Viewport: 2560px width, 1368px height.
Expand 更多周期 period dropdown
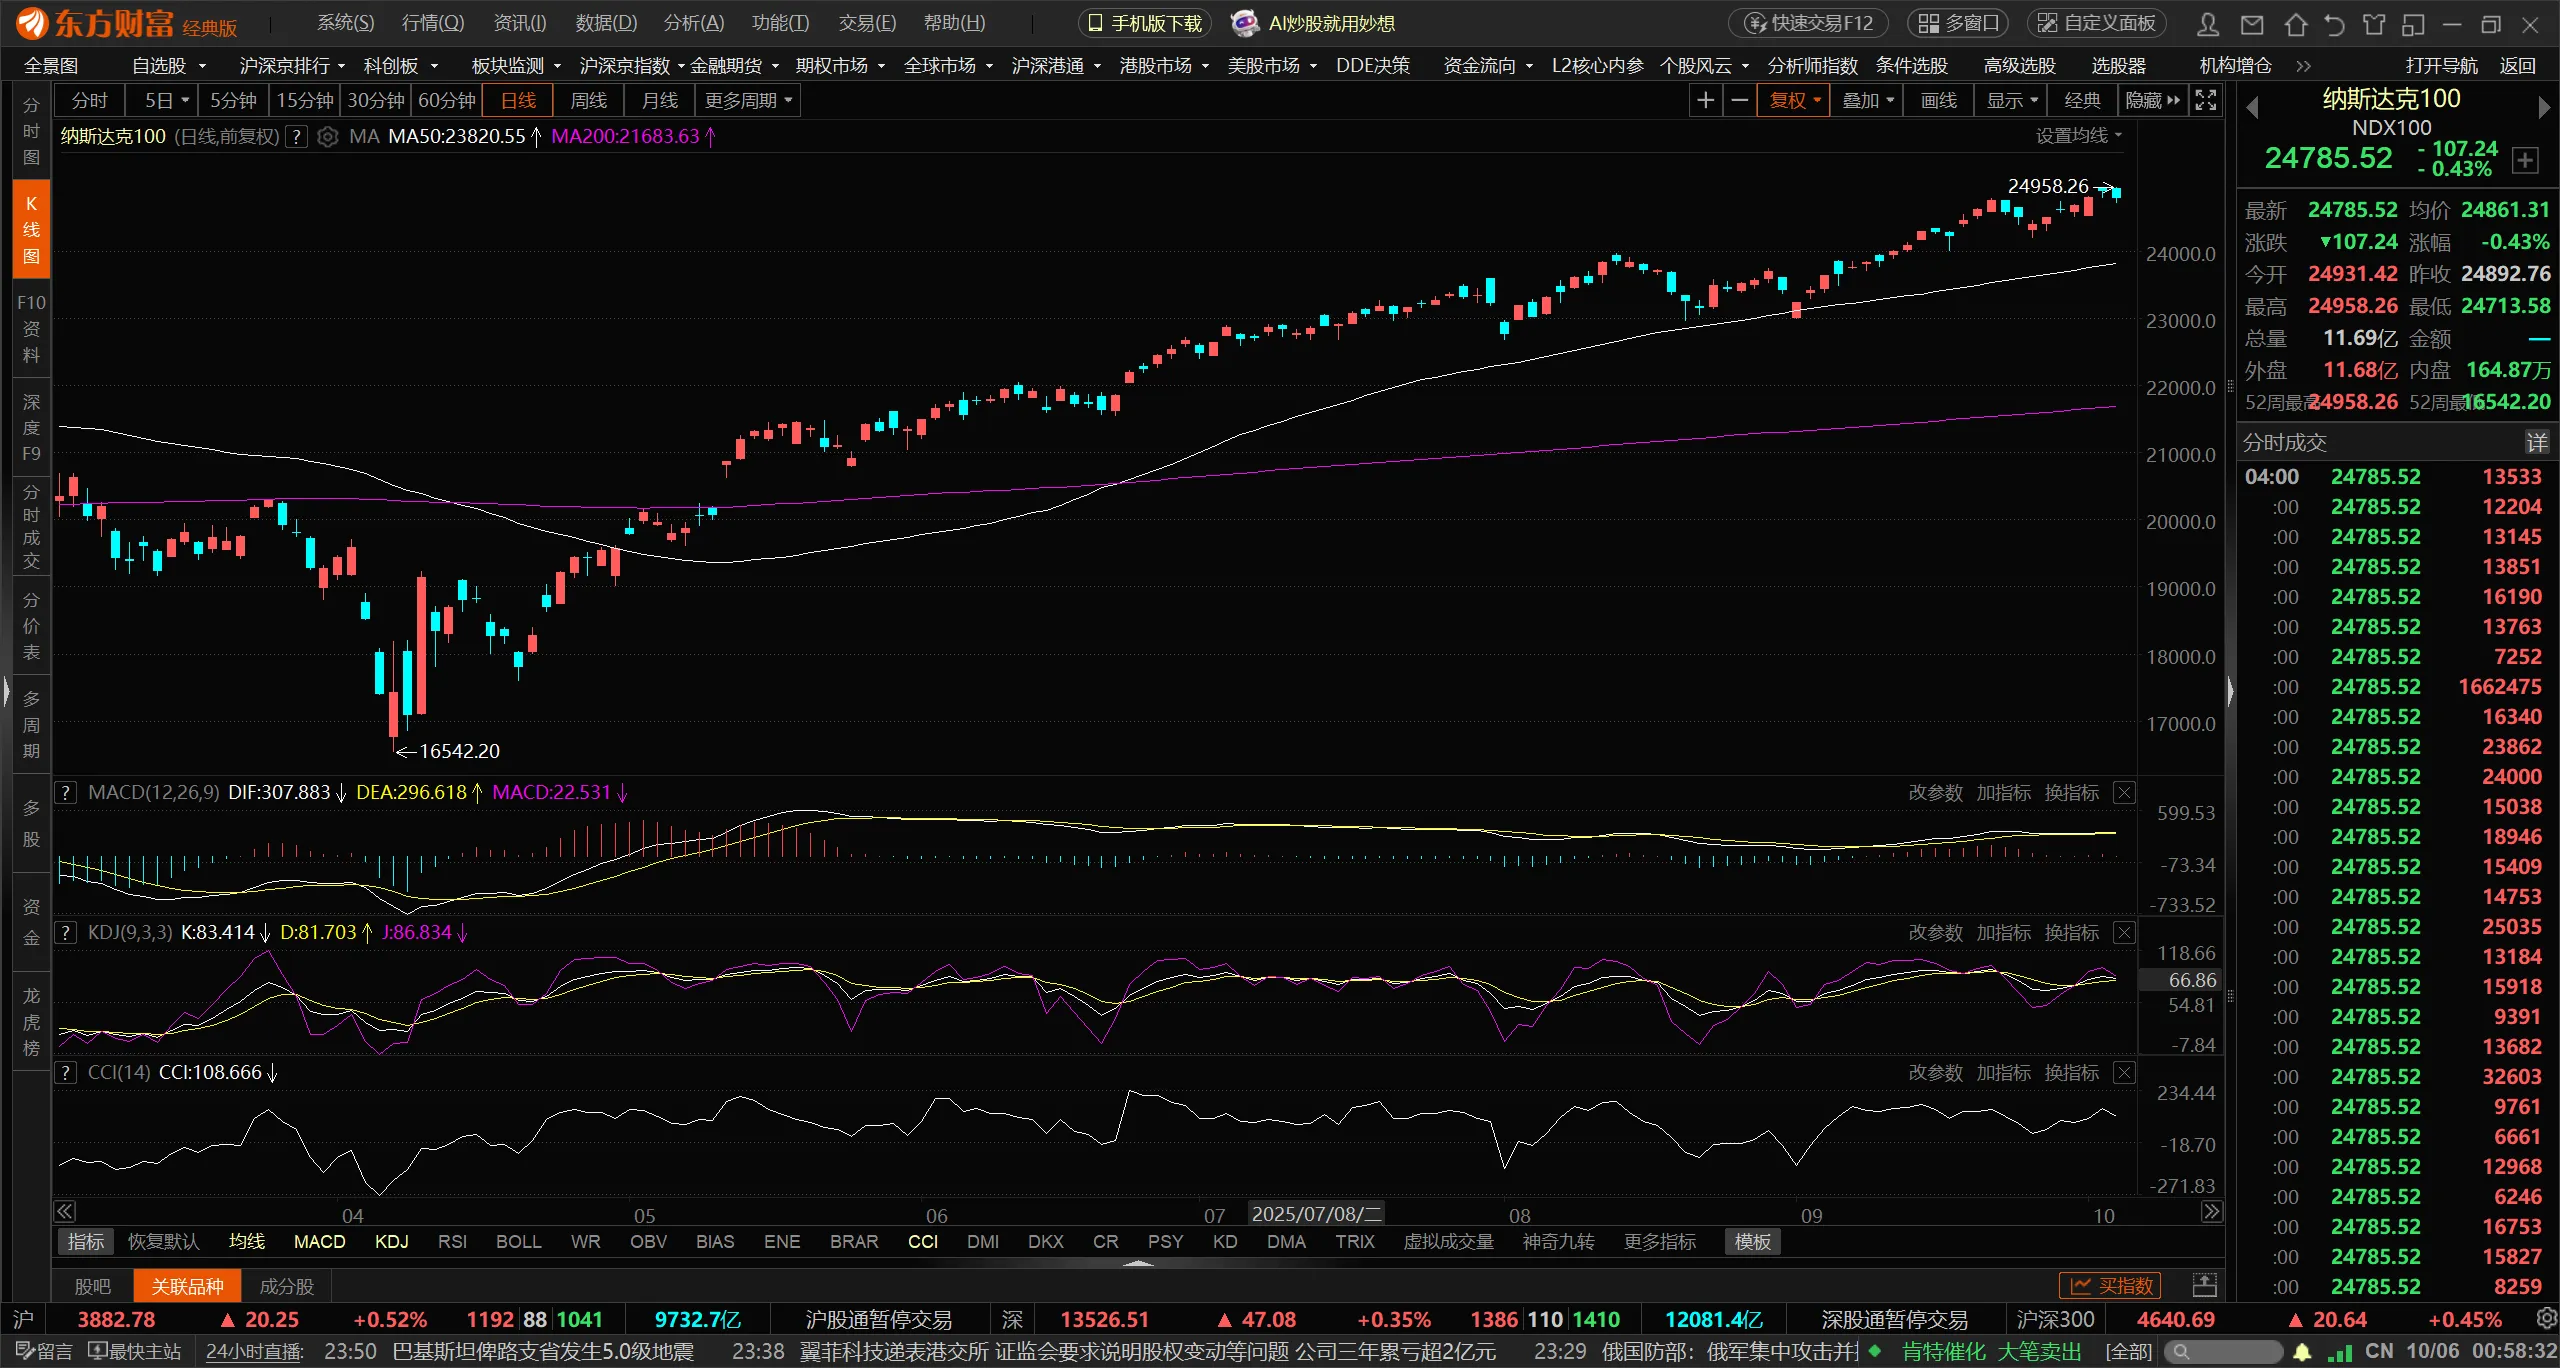tap(748, 100)
